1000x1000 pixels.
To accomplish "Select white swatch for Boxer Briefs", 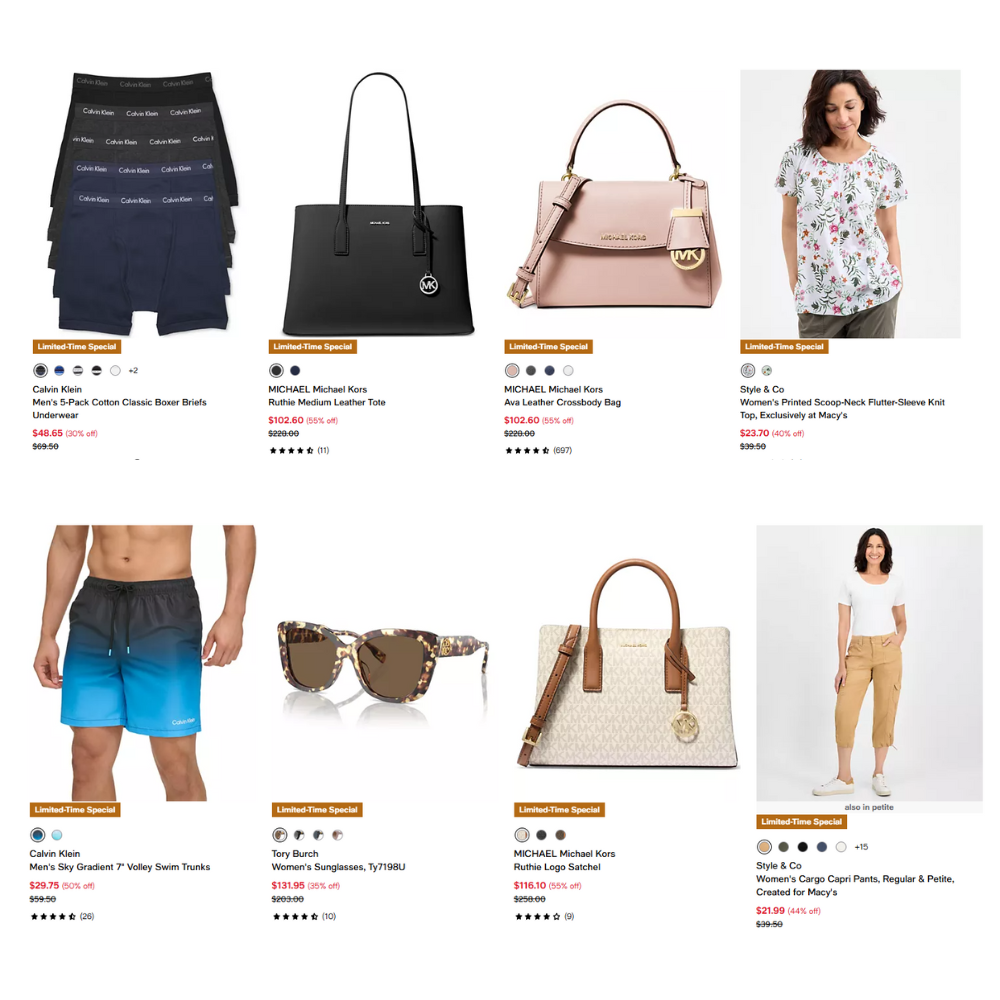I will coord(115,371).
